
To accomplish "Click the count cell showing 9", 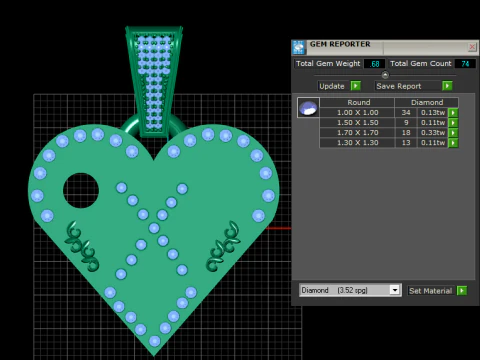I will click(406, 123).
